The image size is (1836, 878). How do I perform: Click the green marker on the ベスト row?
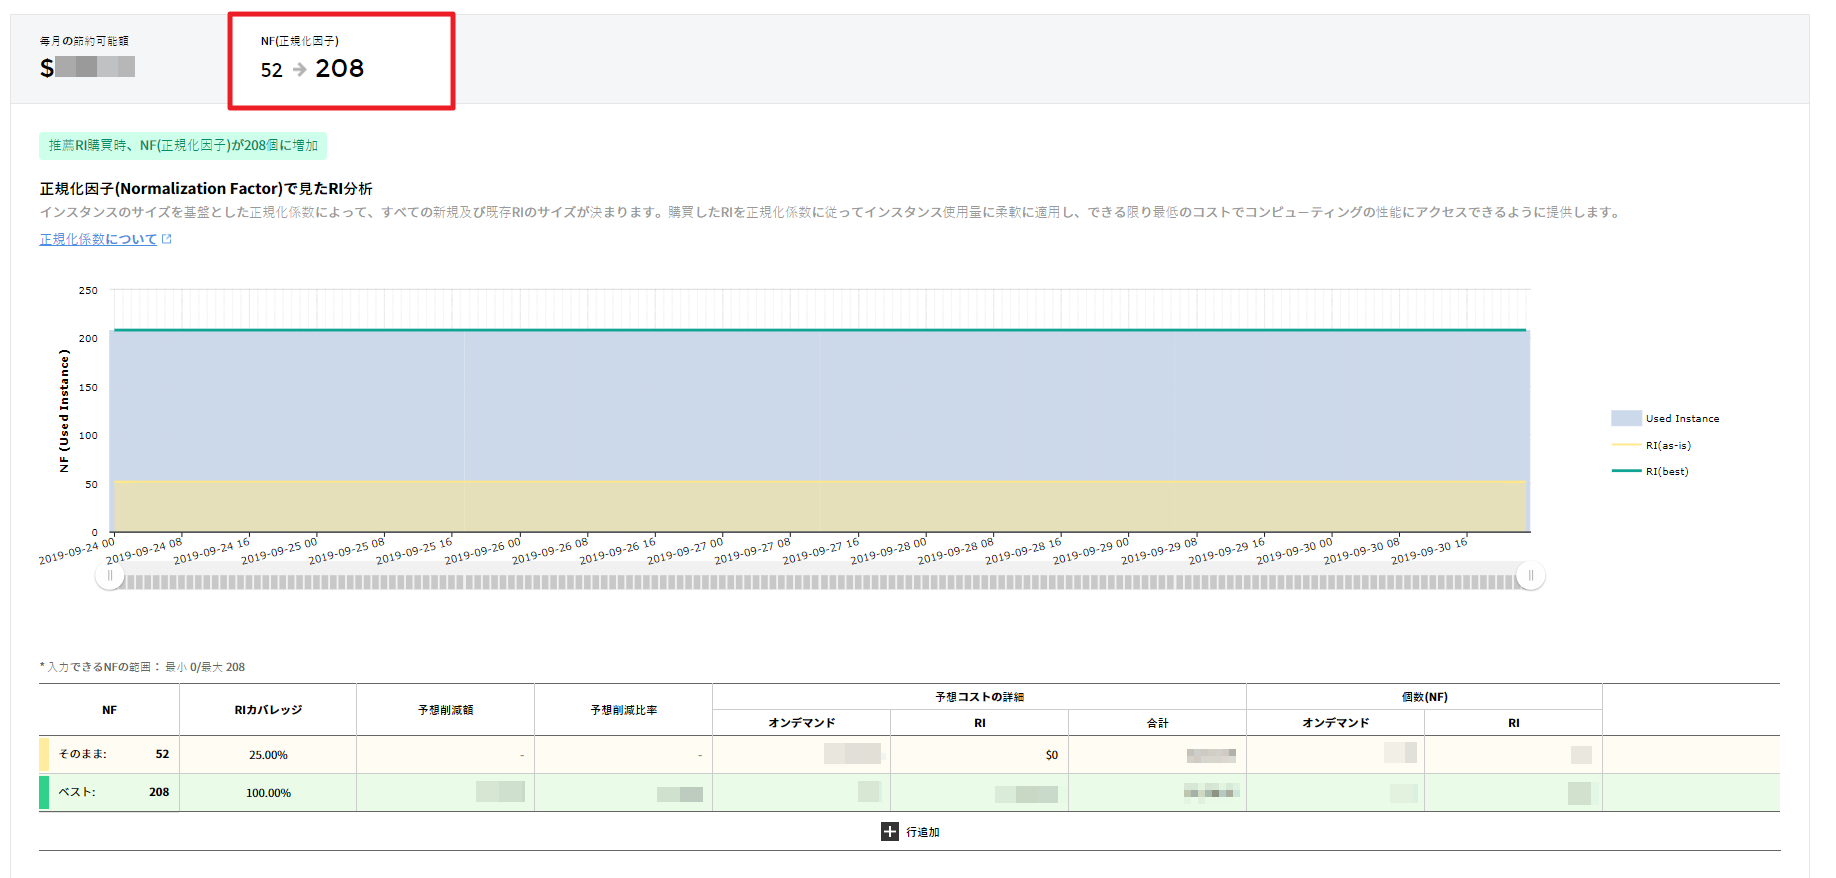(x=44, y=792)
